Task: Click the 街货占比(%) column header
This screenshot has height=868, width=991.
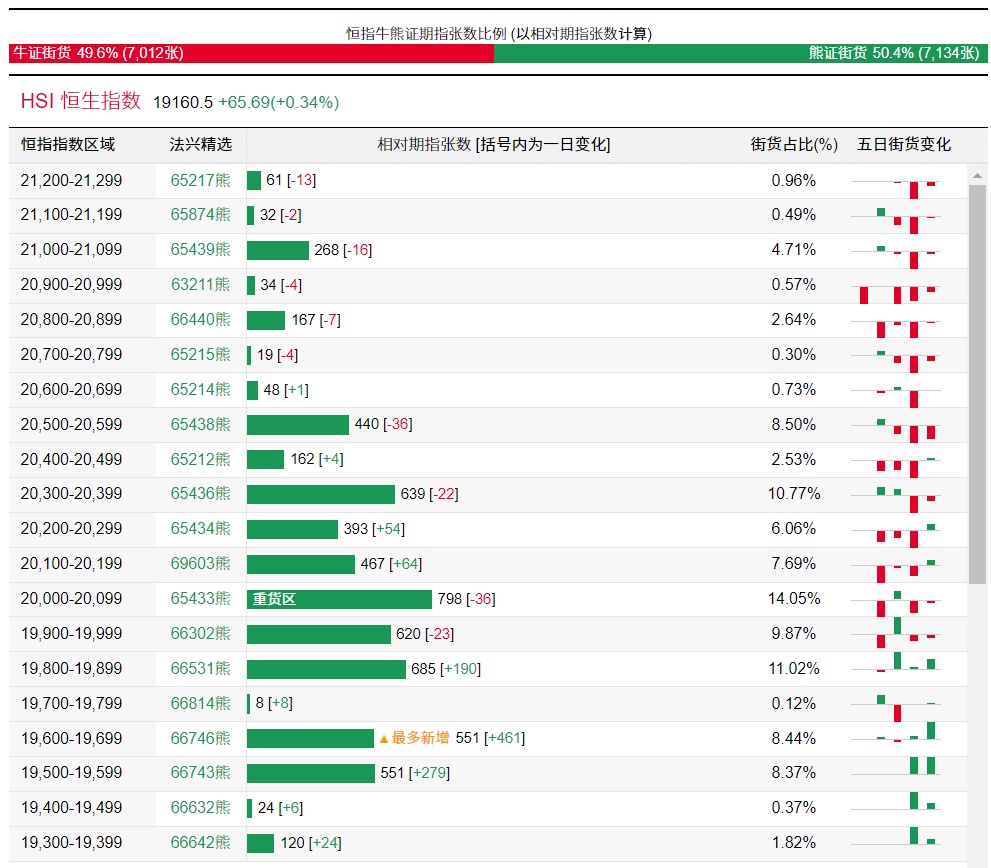Action: click(x=794, y=145)
